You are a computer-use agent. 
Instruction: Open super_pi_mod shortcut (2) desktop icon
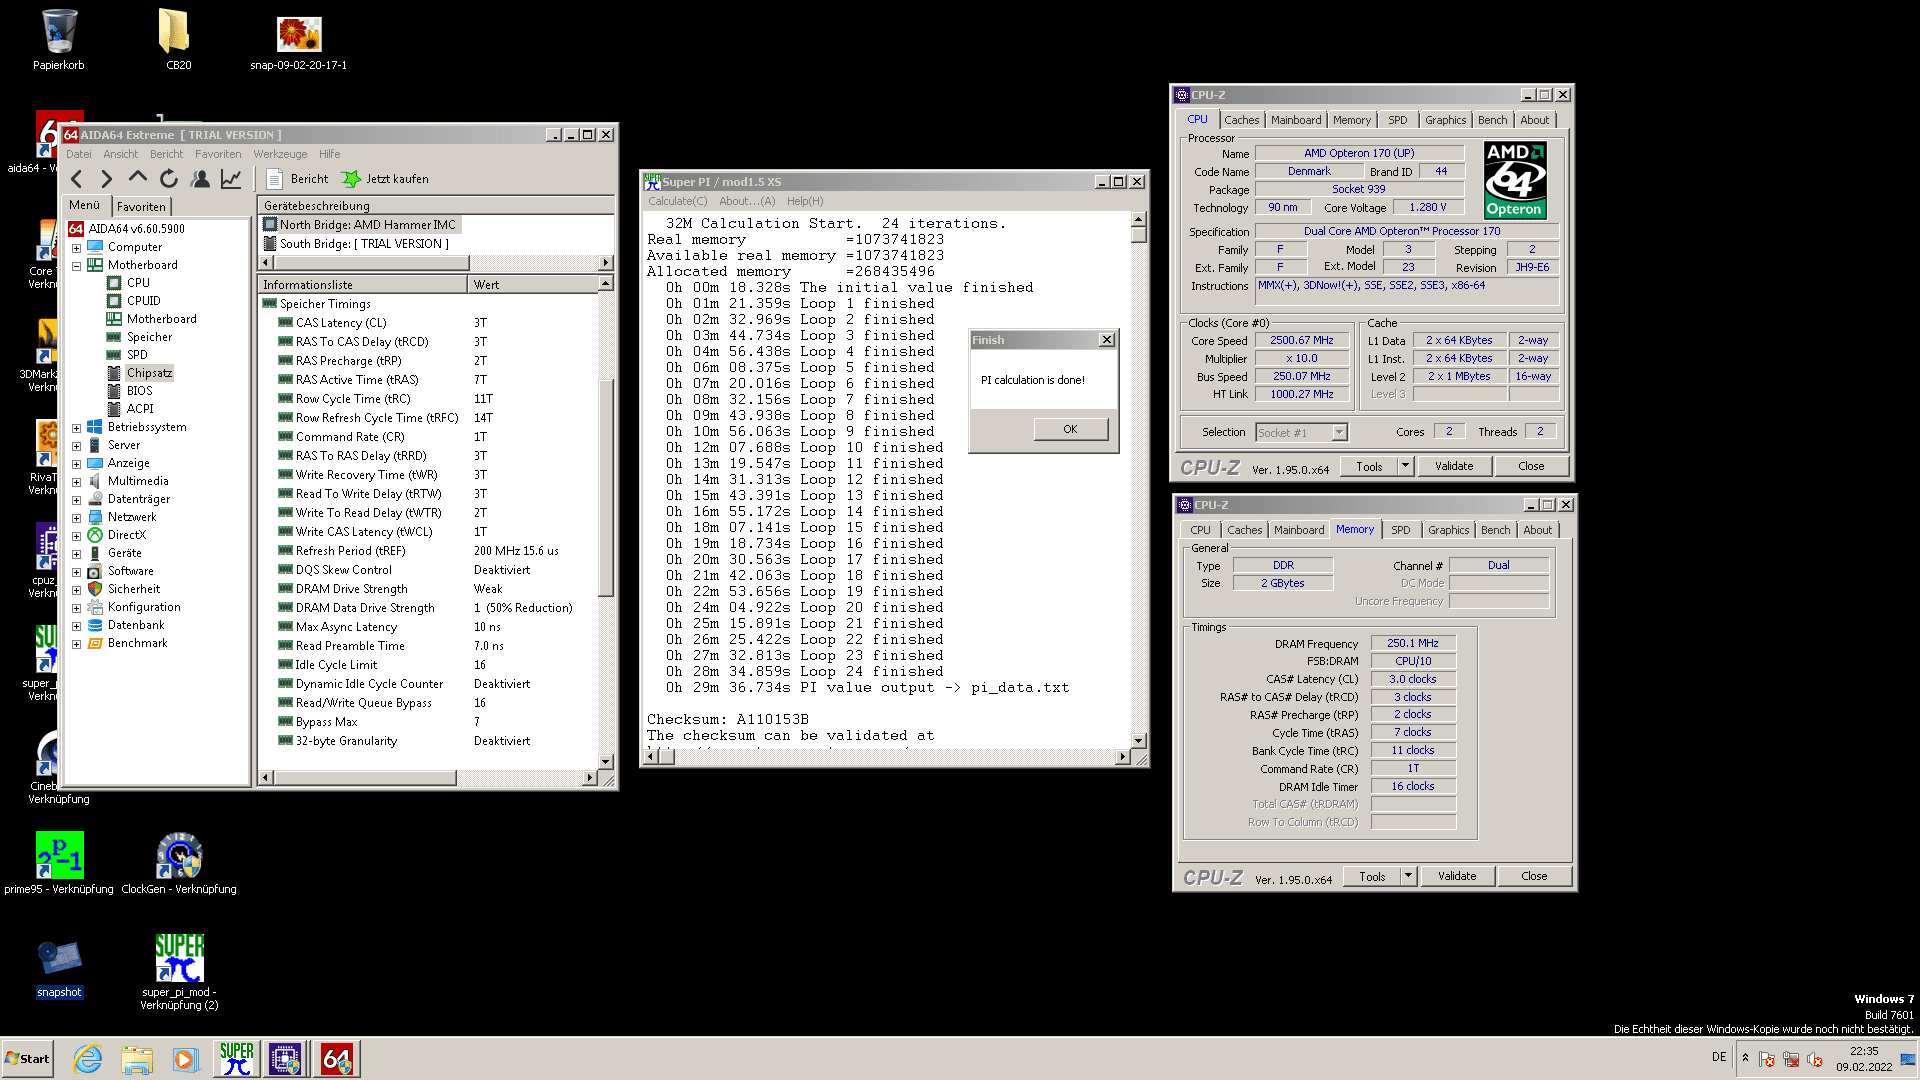(x=179, y=972)
